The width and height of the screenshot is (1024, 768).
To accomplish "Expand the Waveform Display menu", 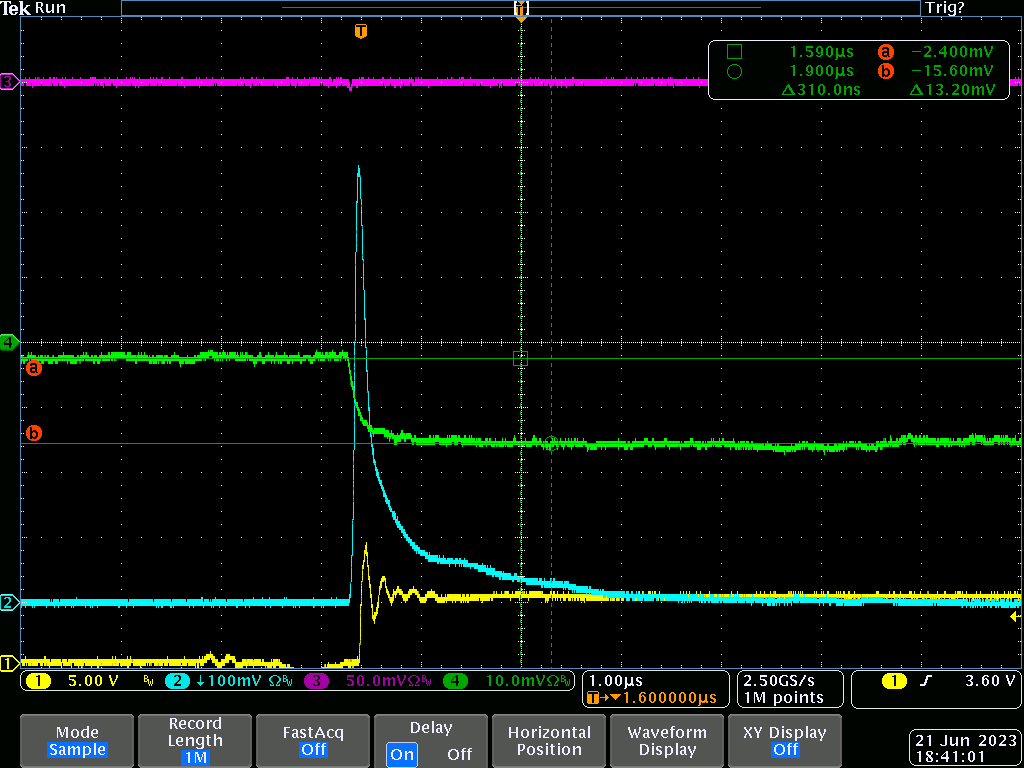I will [x=667, y=741].
